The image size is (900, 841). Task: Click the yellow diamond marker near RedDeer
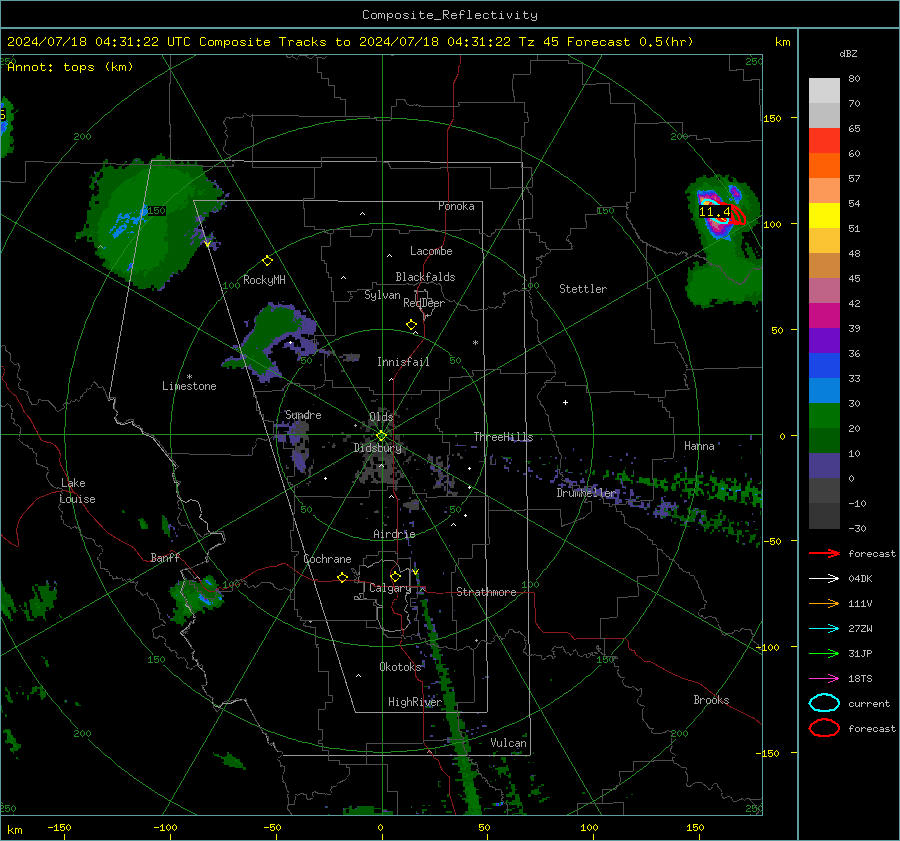411,325
